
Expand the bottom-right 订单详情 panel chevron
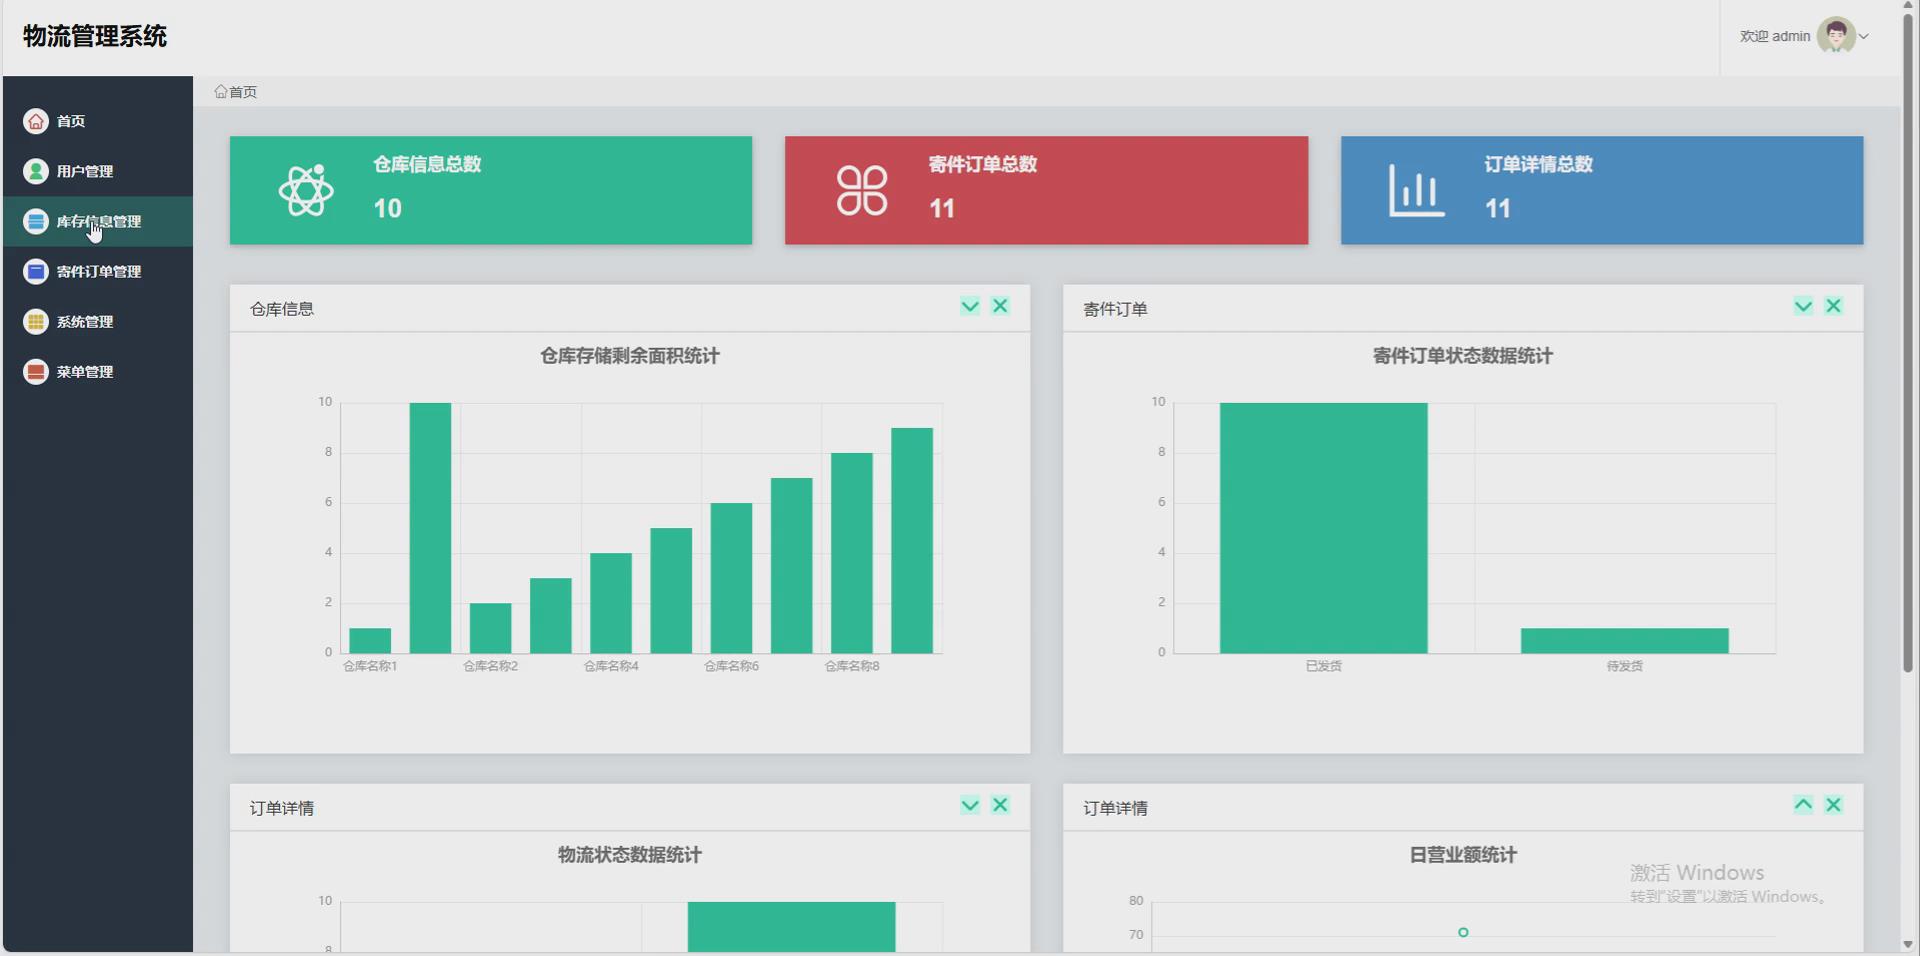[x=1802, y=805]
